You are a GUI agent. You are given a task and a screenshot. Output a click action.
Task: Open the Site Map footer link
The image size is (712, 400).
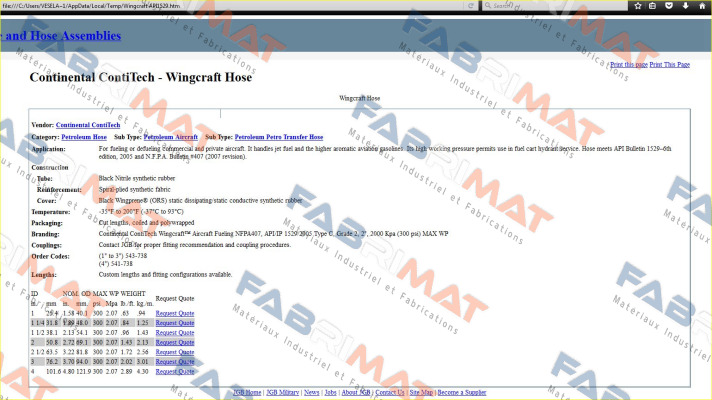(421, 392)
